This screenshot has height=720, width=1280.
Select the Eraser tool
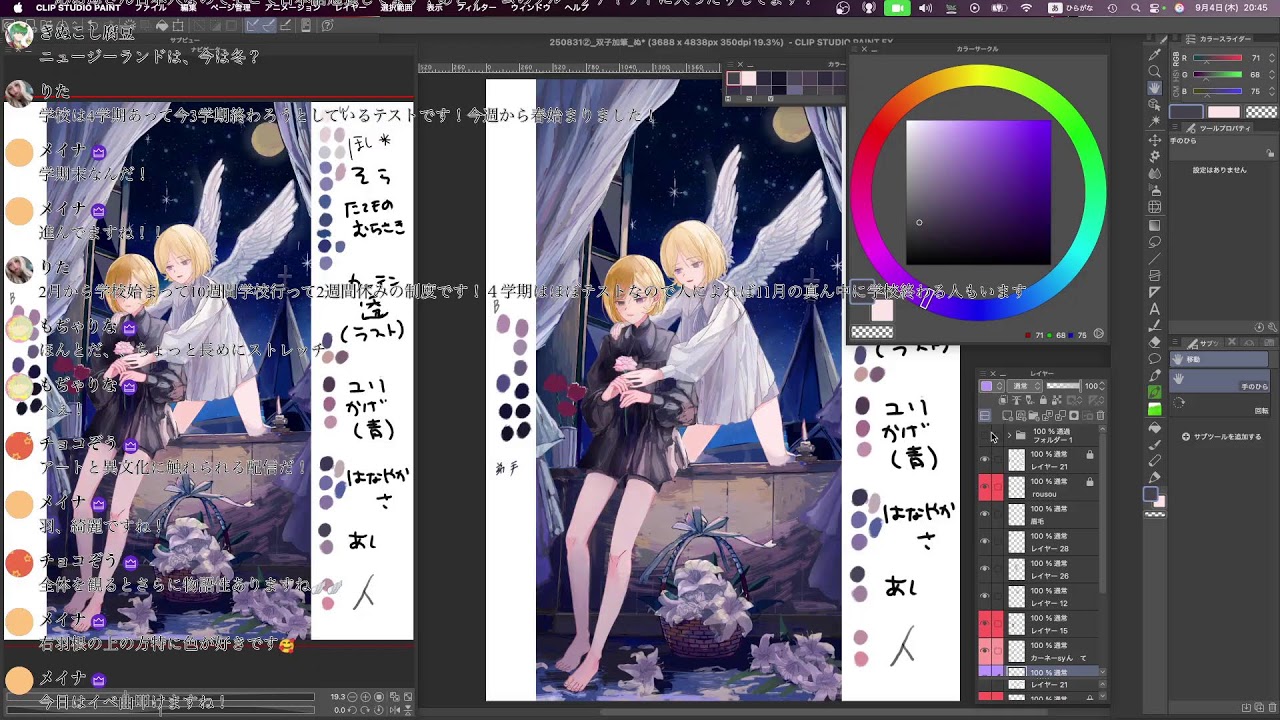coord(1155,342)
